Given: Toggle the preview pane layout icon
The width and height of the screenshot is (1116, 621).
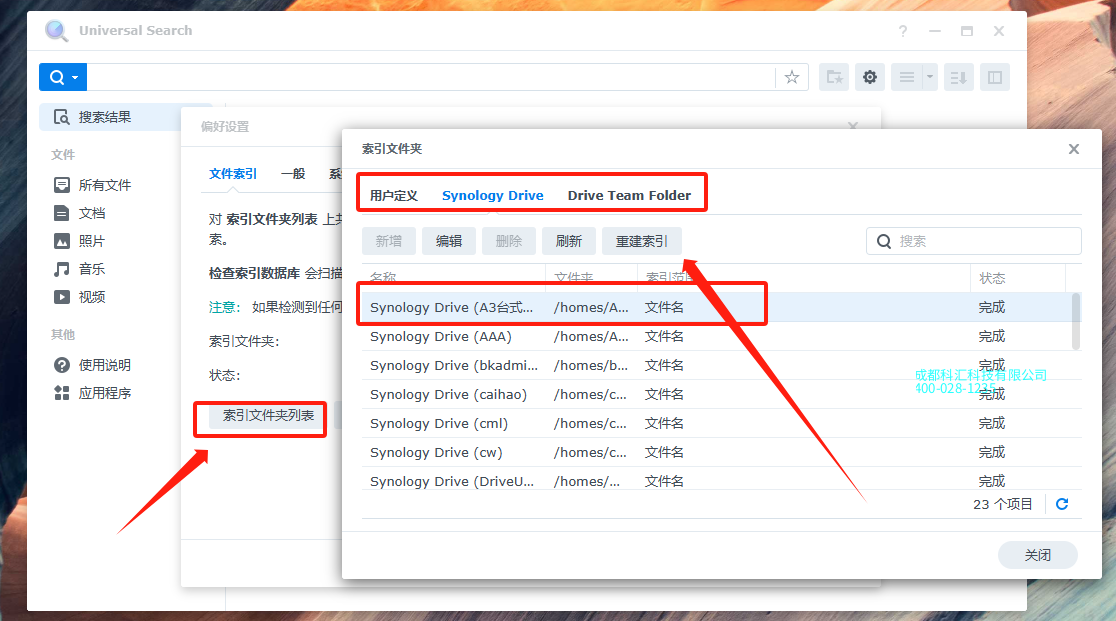Looking at the screenshot, I should (995, 77).
